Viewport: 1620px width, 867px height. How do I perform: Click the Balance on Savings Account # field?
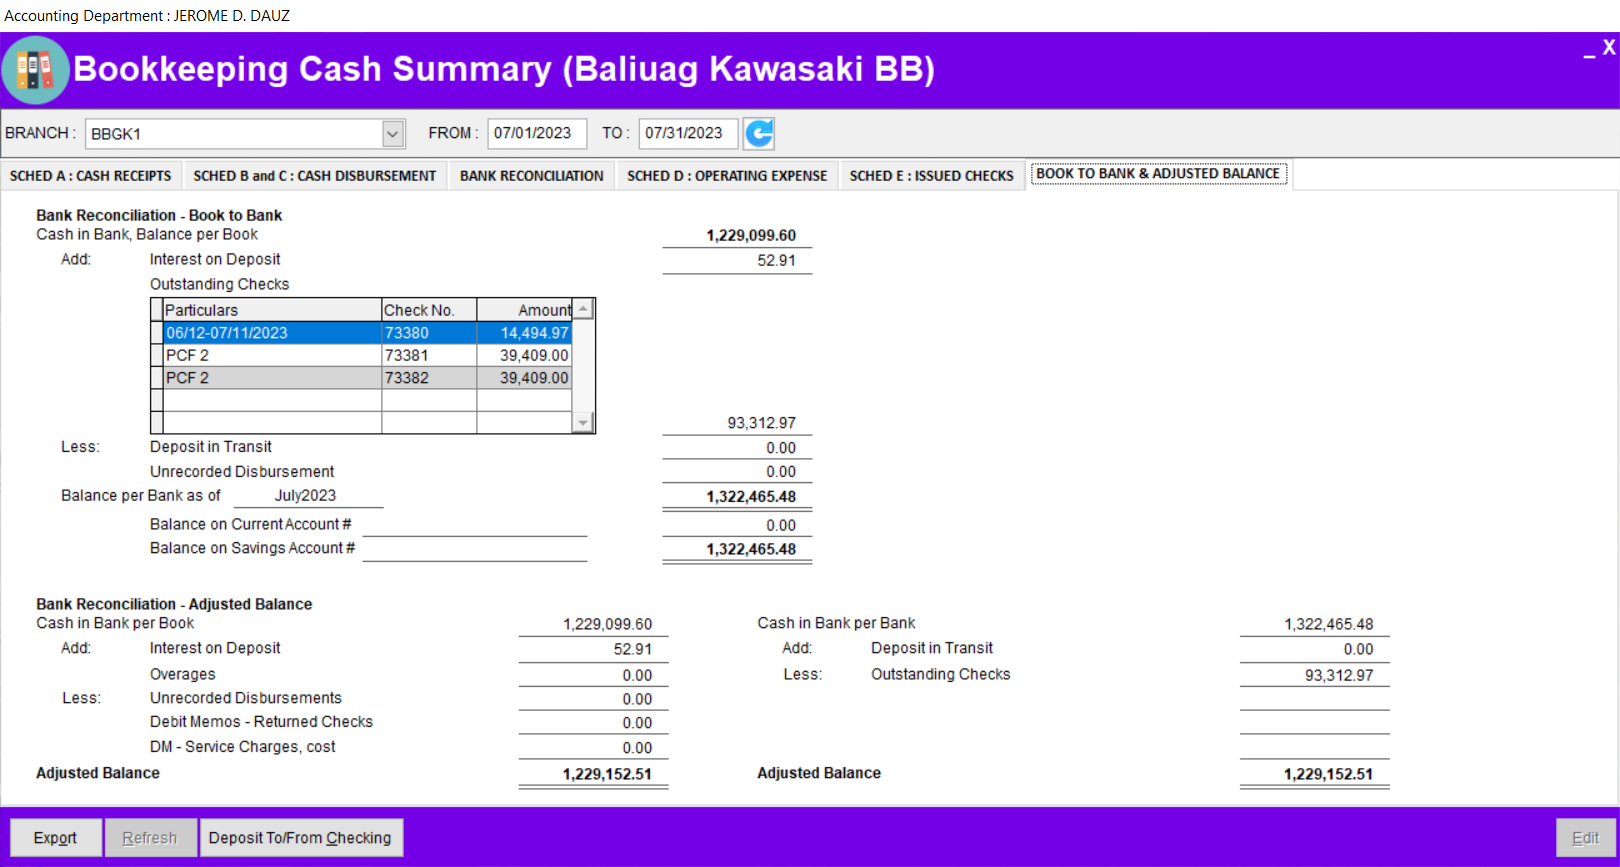(x=475, y=548)
